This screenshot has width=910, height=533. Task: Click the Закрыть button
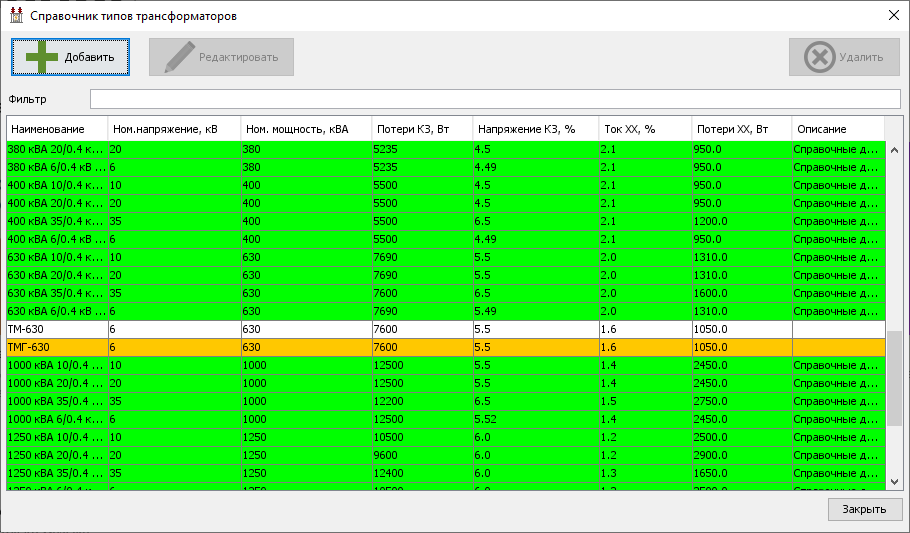[x=864, y=509]
